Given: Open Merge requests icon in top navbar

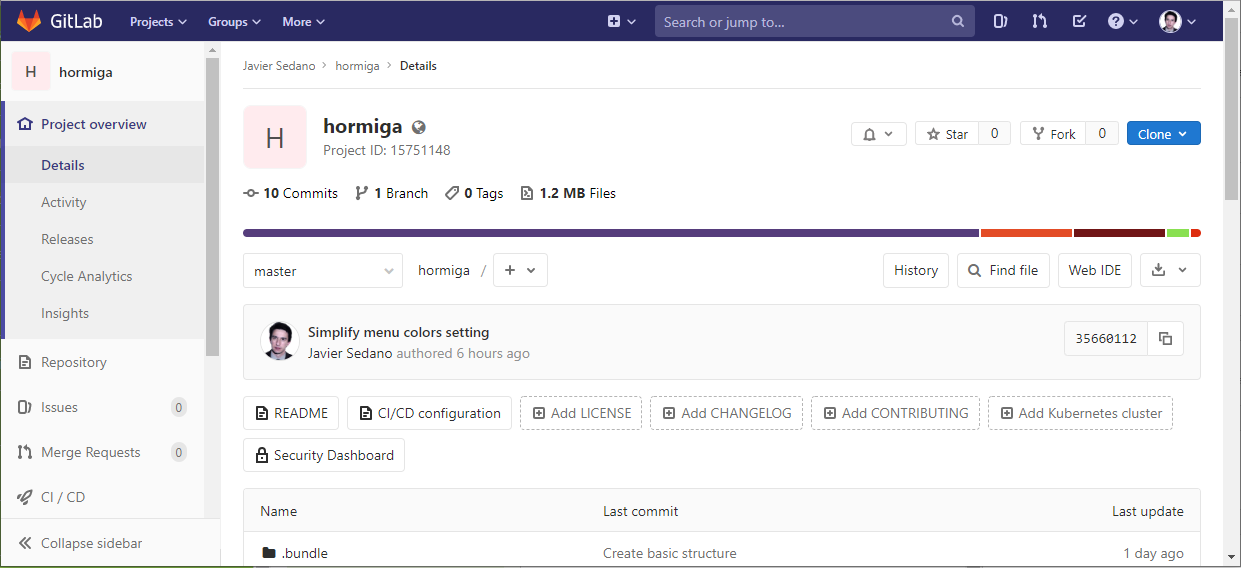Looking at the screenshot, I should (x=1040, y=21).
